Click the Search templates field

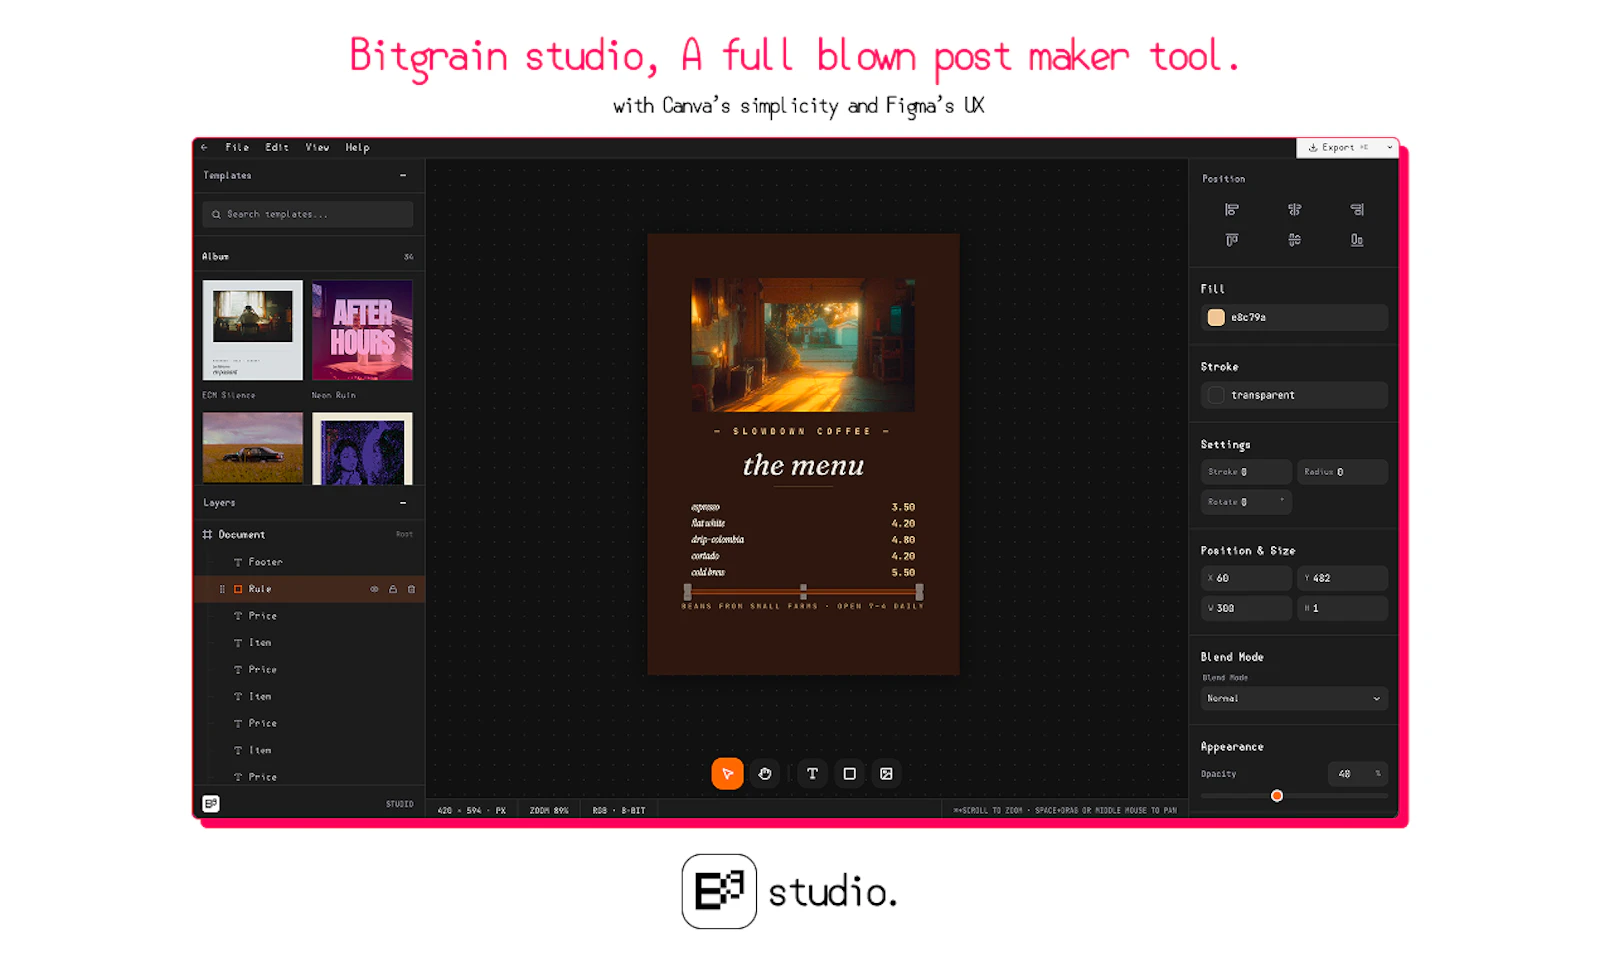308,214
